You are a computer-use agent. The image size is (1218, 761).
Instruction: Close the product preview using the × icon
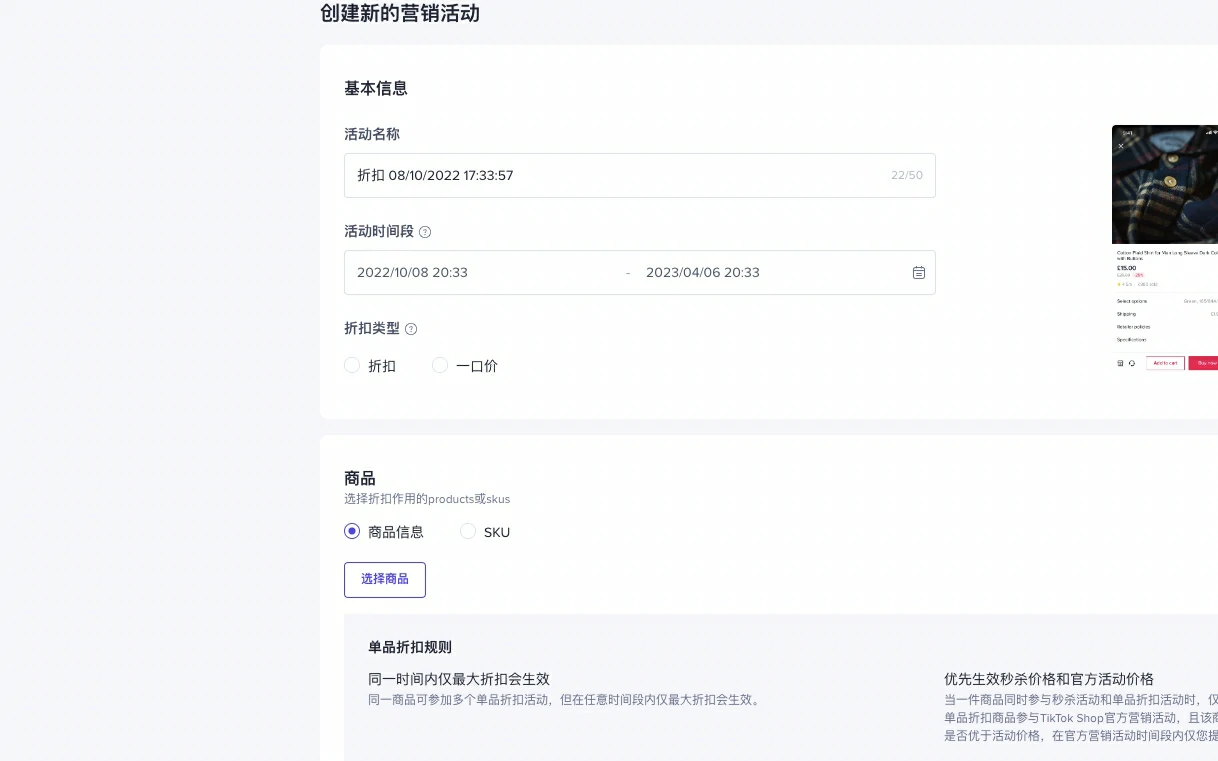tap(1122, 145)
